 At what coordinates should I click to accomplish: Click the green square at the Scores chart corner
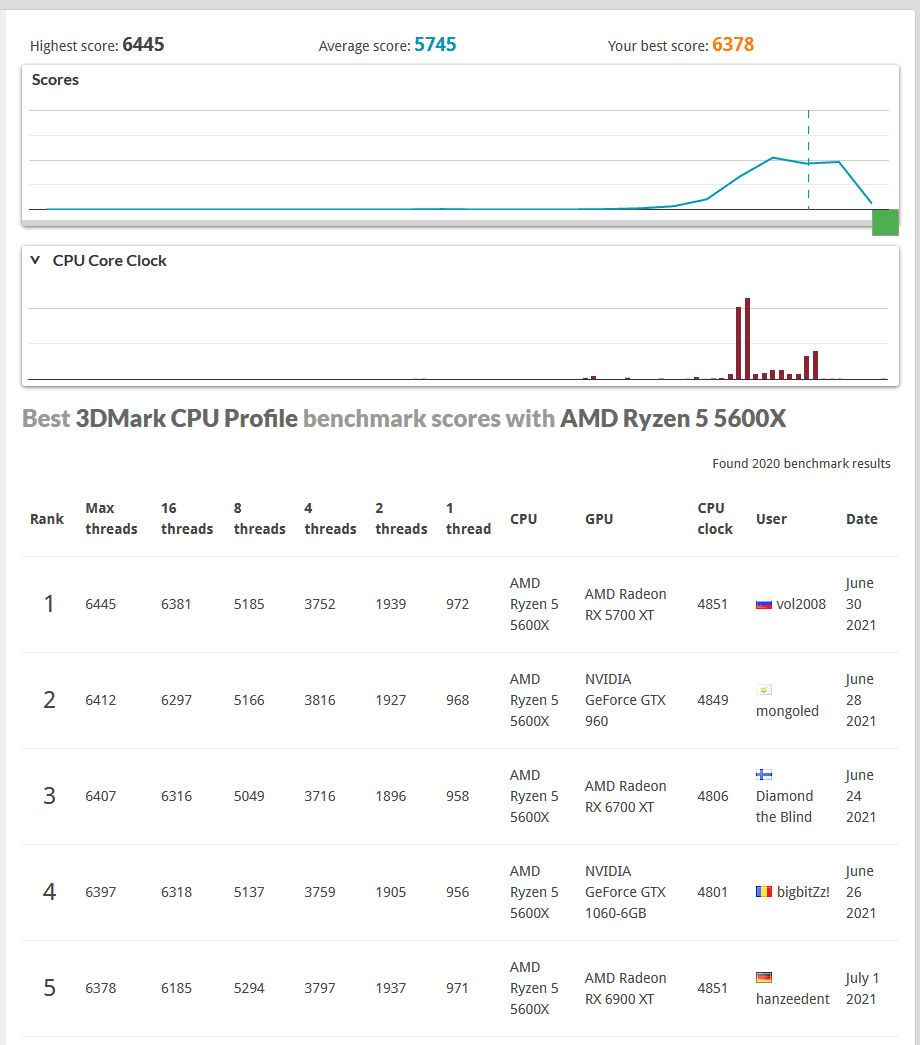tap(885, 223)
